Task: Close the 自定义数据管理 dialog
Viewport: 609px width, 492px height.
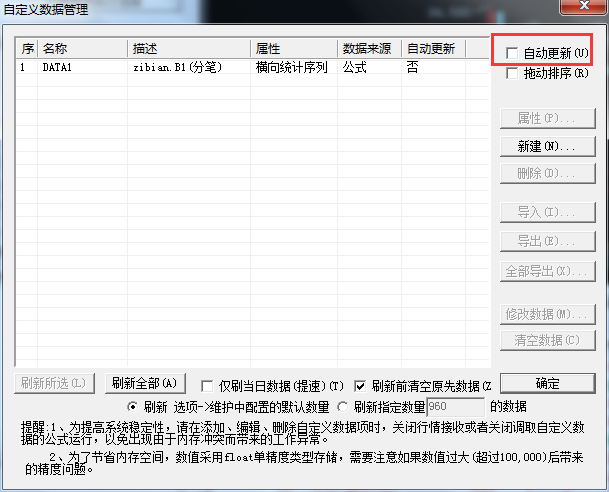Action: (584, 6)
